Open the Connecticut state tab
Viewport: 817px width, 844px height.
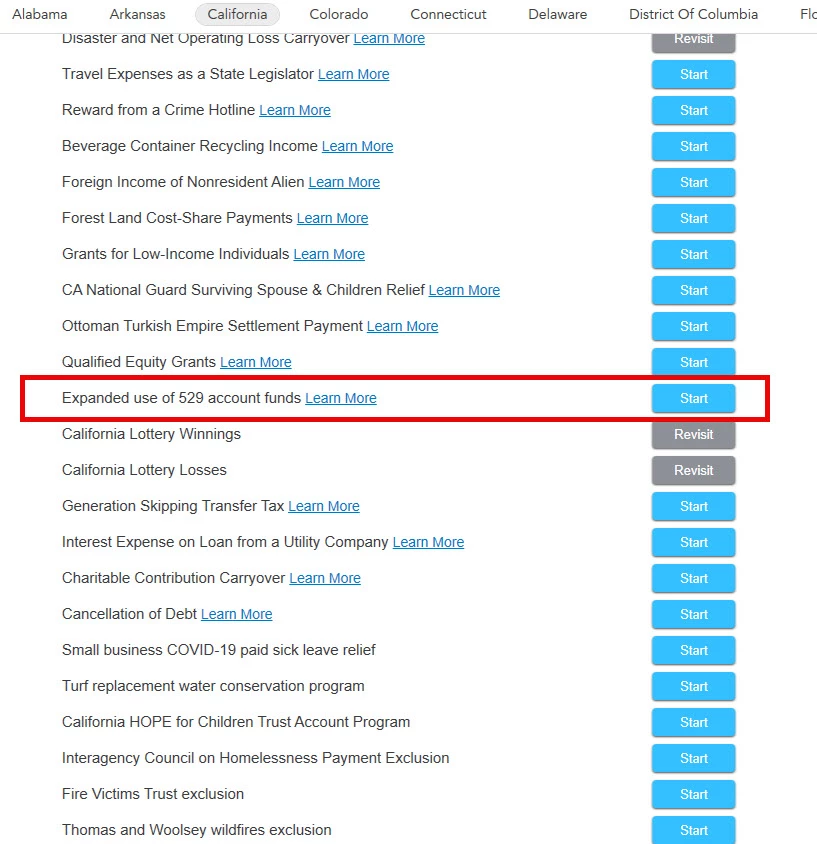click(x=448, y=14)
